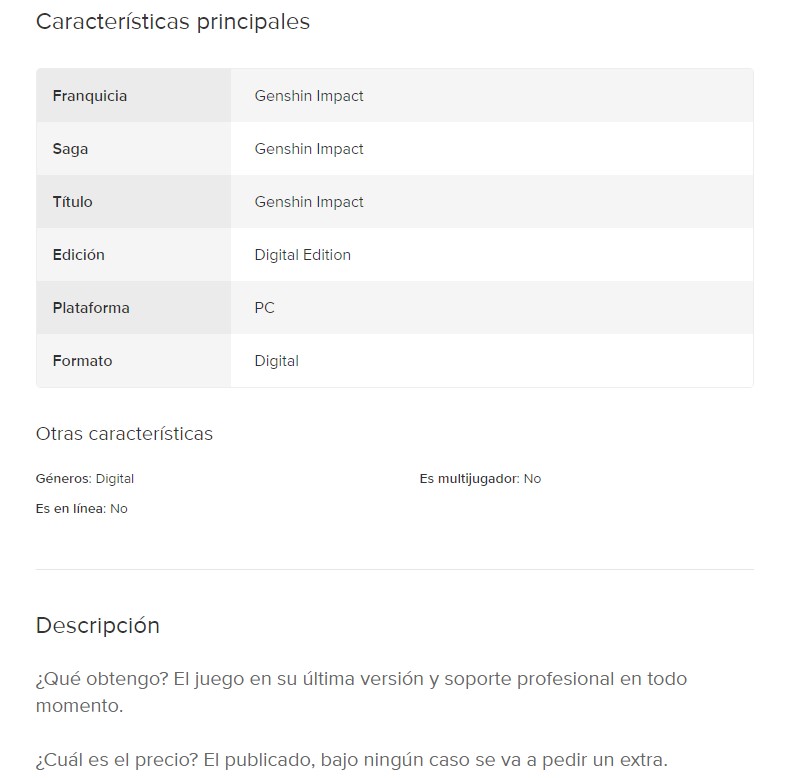Select the Franquicia row label
The height and width of the screenshot is (778, 790).
(x=90, y=96)
